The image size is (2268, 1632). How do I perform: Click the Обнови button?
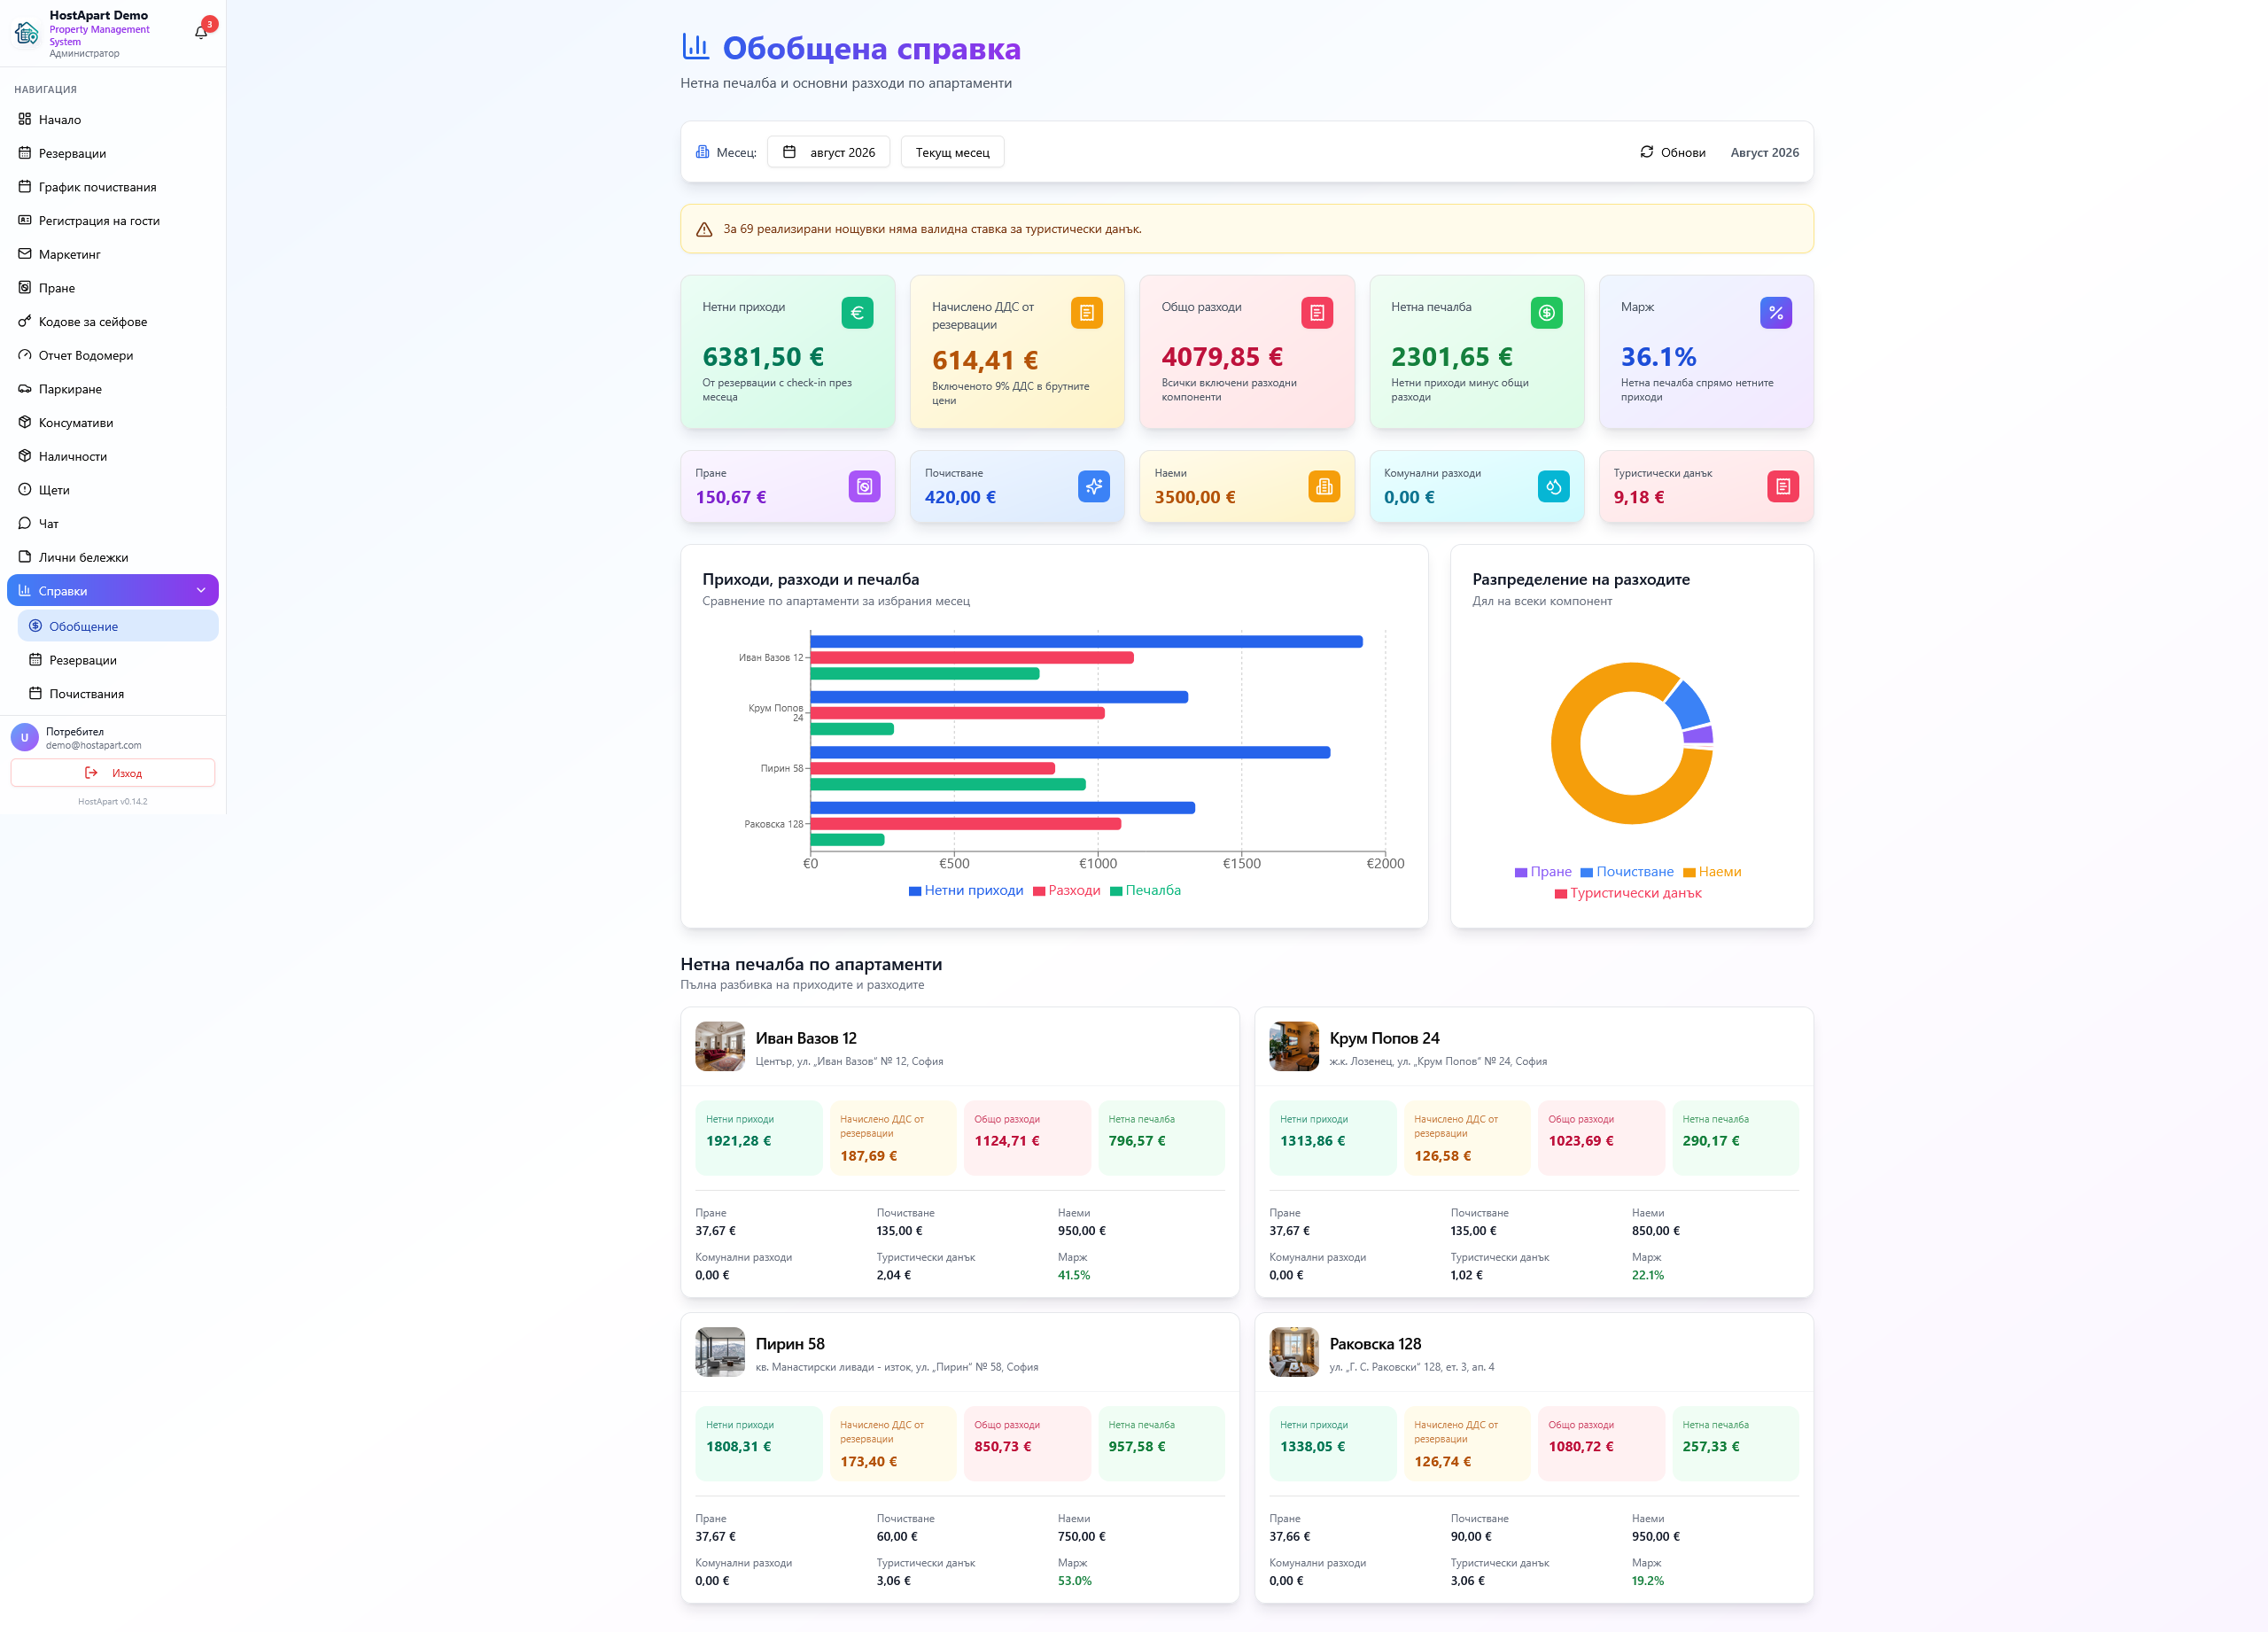1672,152
